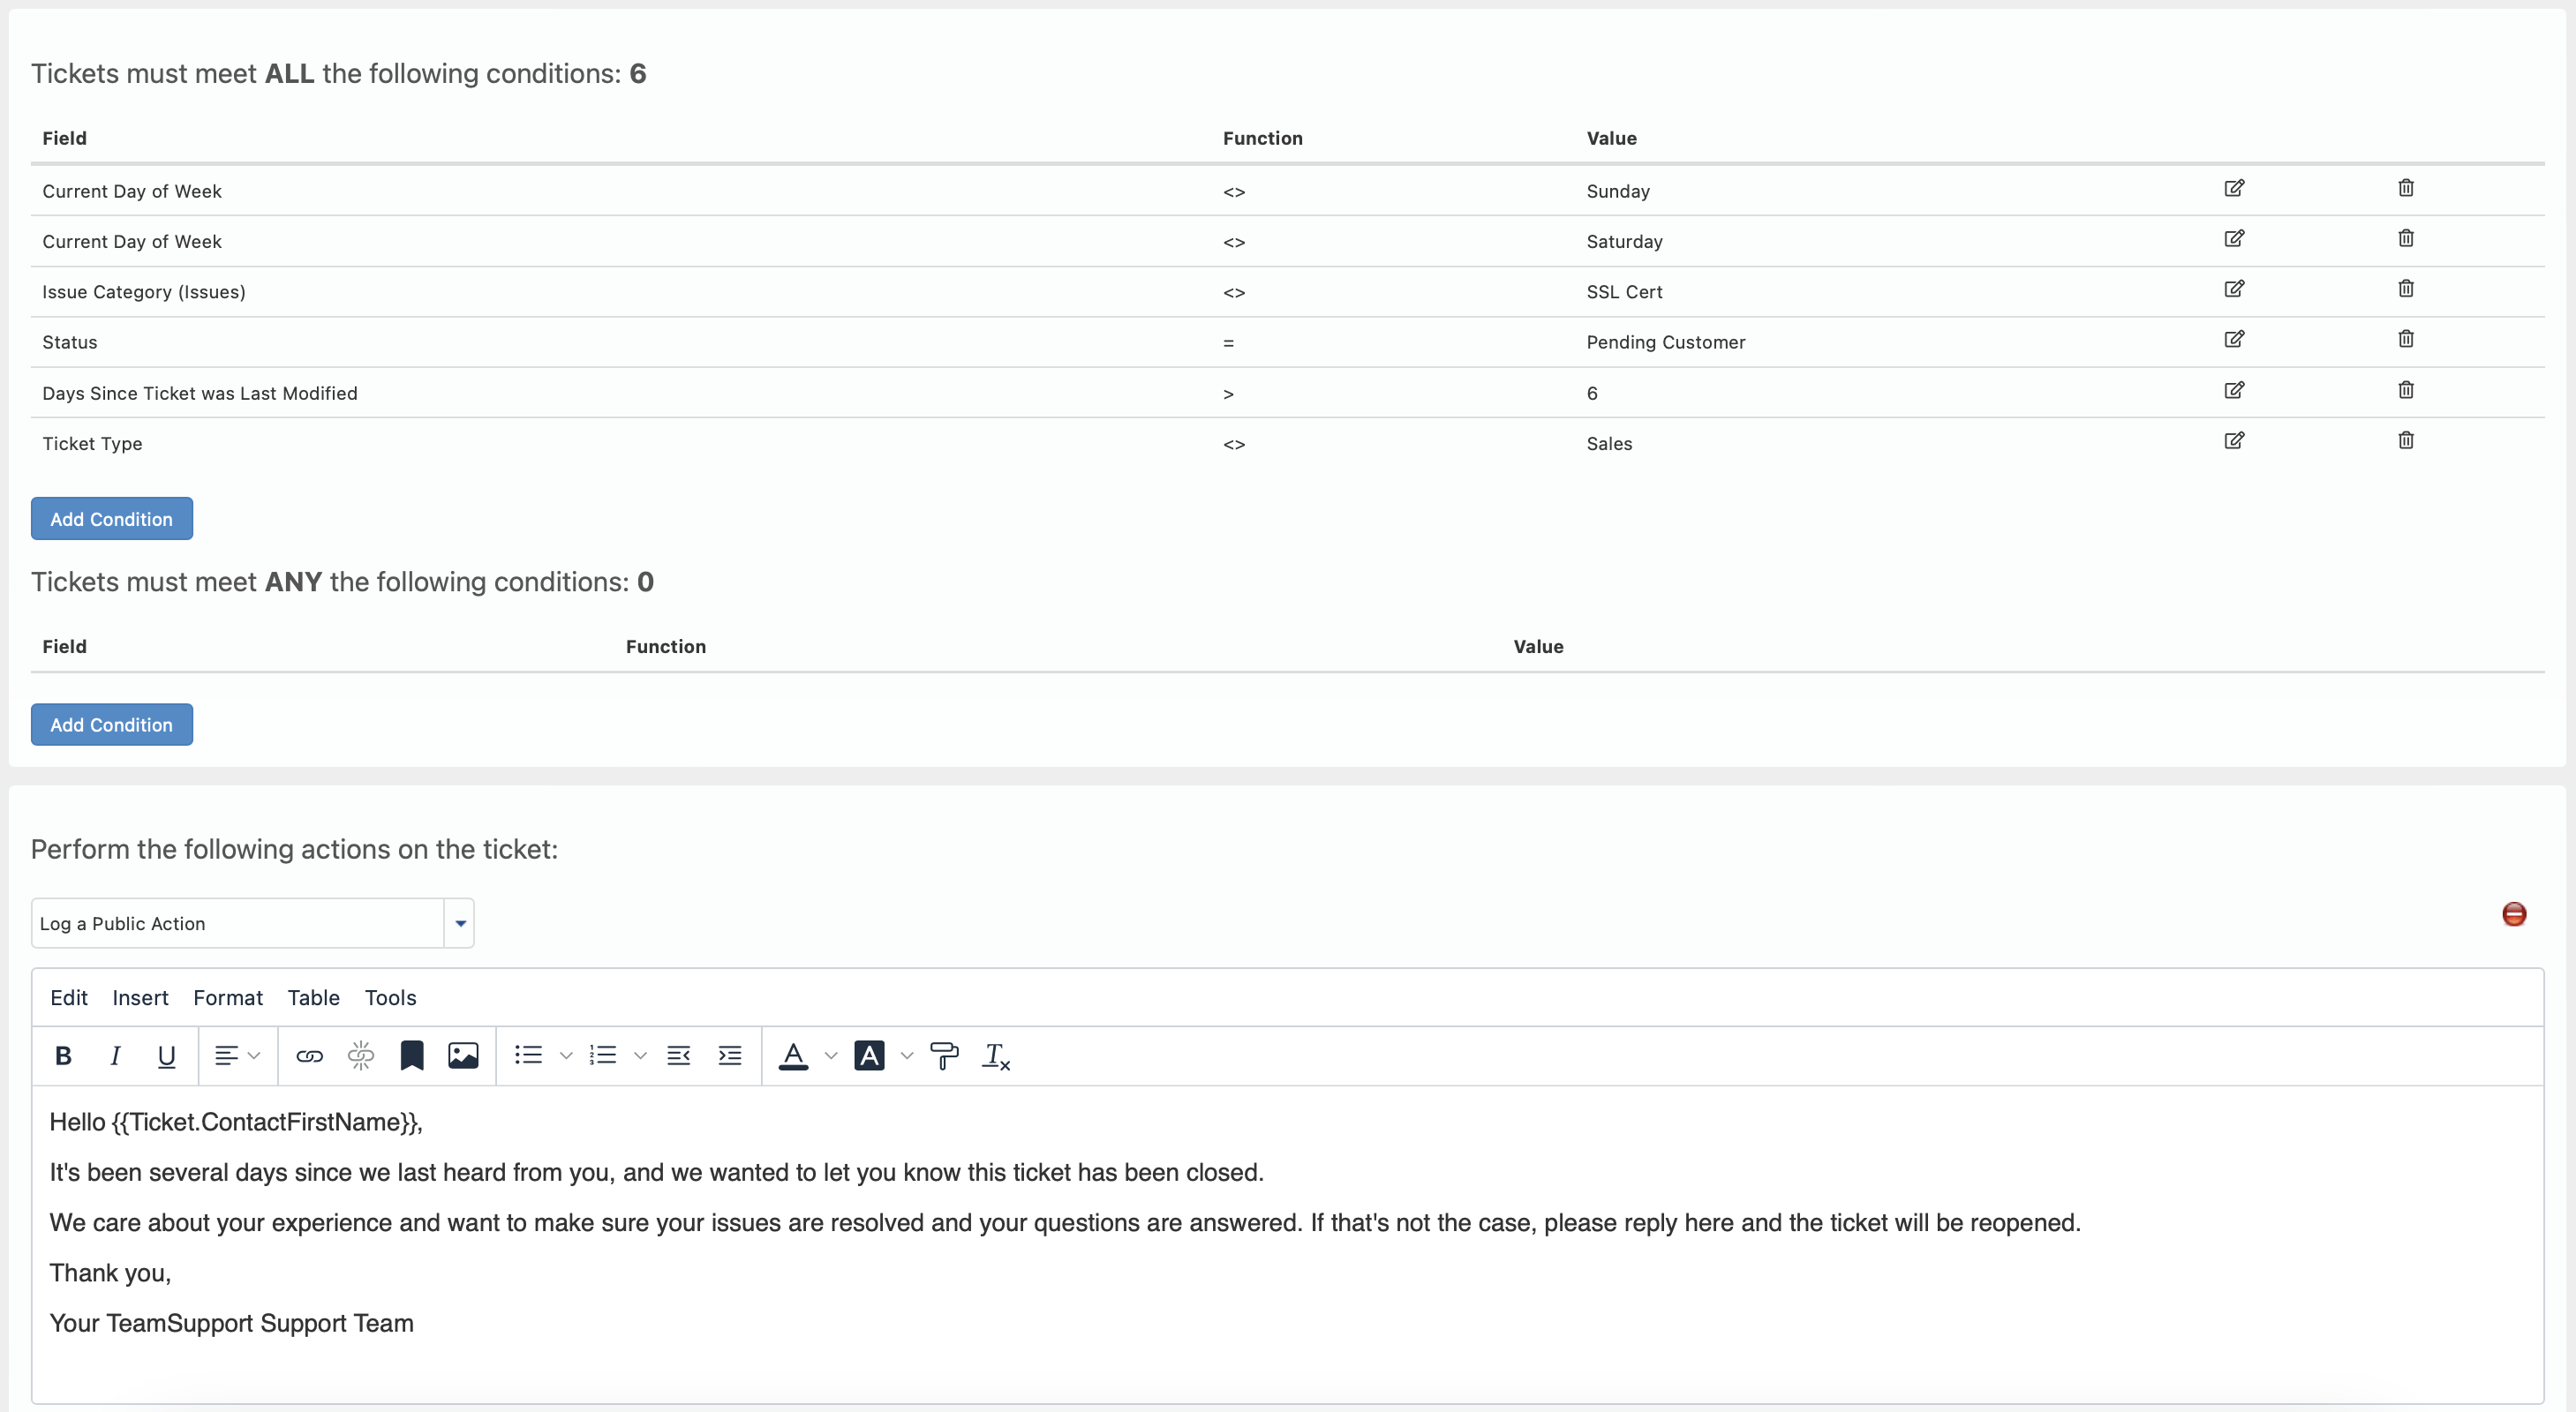This screenshot has height=1412, width=2576.
Task: Select the 'SSL Cert' value cell
Action: pos(1624,292)
